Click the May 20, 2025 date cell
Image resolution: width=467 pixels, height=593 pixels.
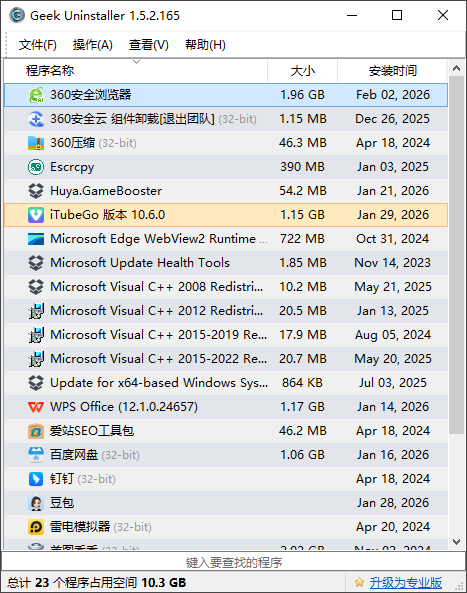coord(393,359)
